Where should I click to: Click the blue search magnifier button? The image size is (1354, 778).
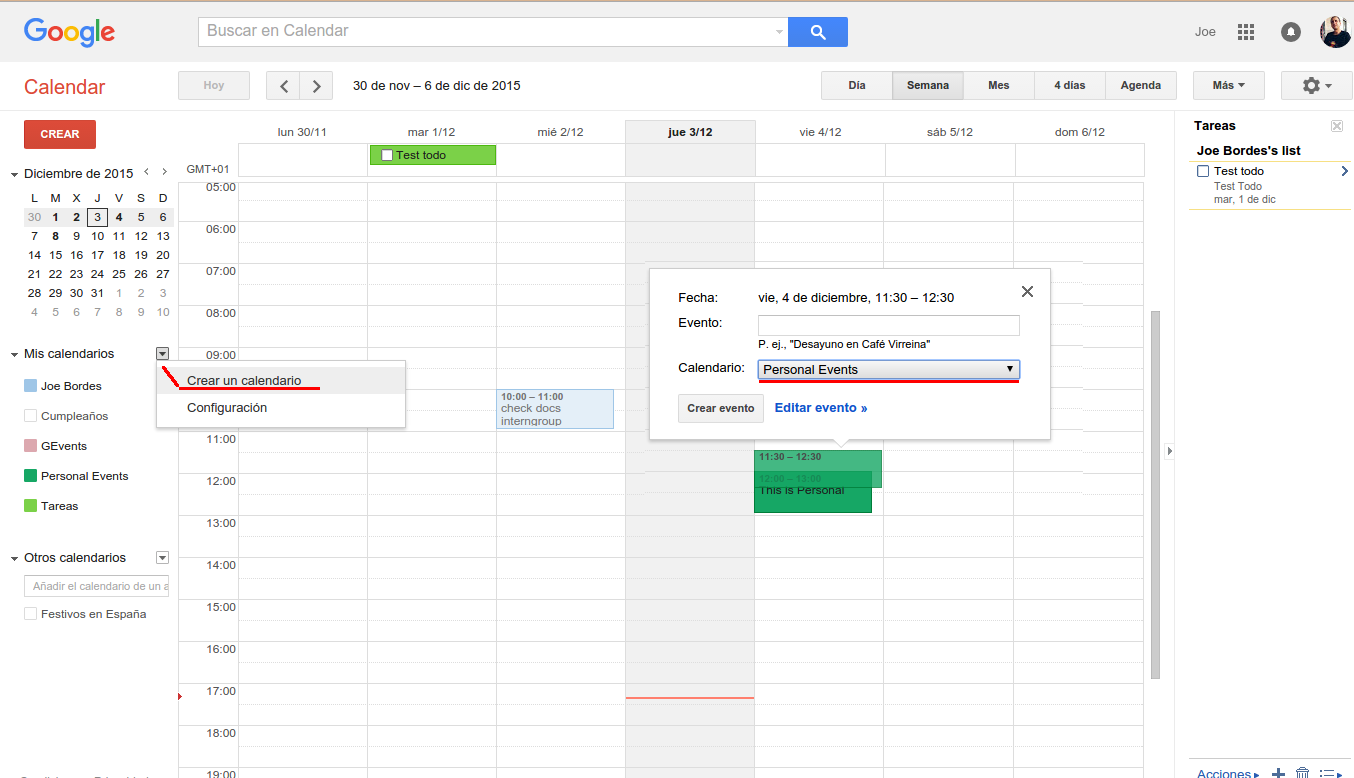click(817, 32)
